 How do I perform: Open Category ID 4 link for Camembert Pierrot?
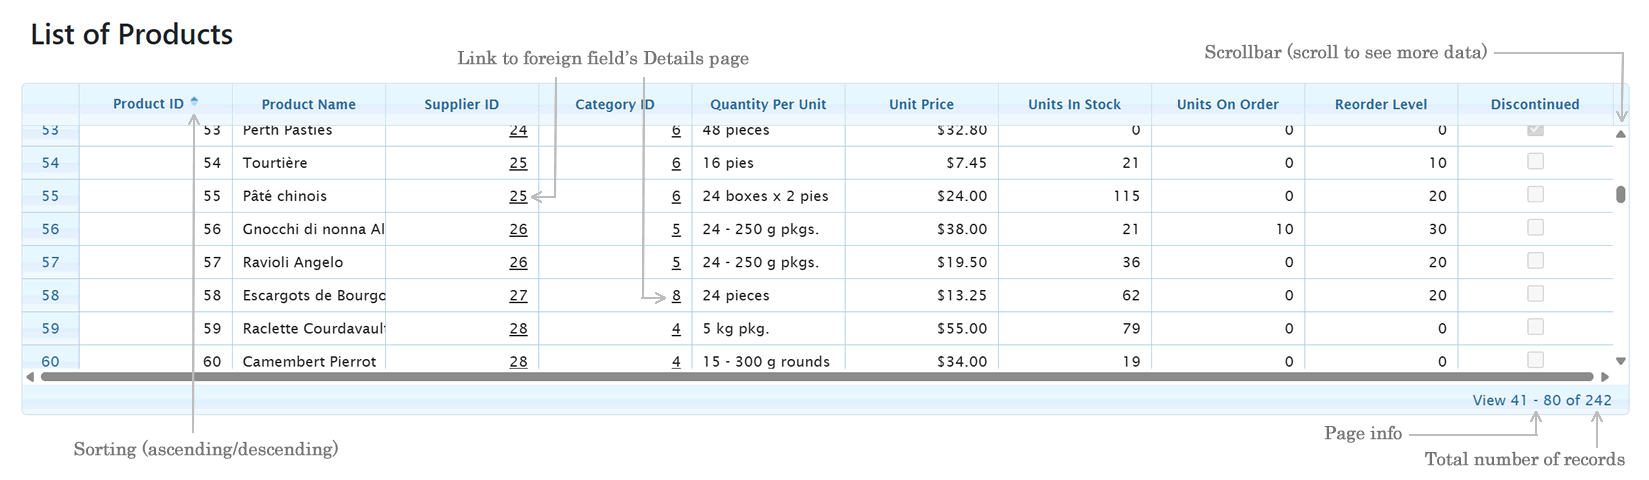676,362
